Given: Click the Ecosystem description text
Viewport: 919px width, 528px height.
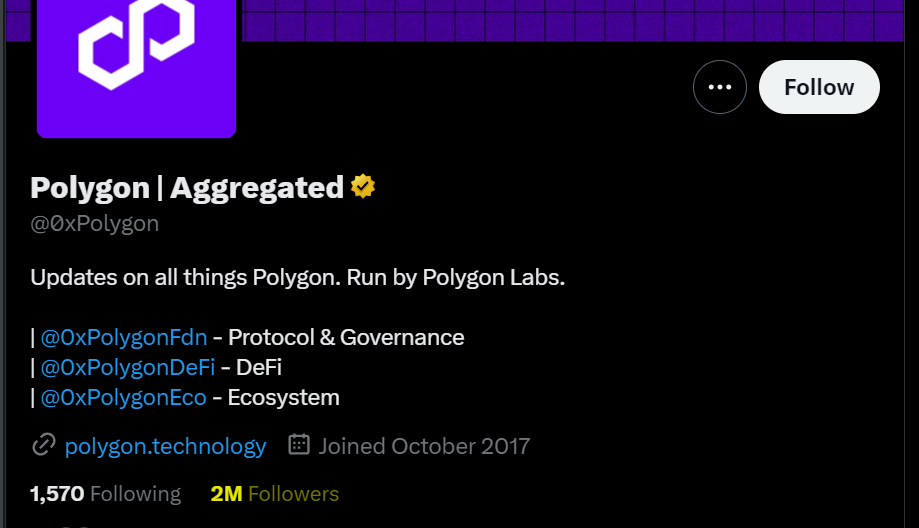Looking at the screenshot, I should point(284,397).
